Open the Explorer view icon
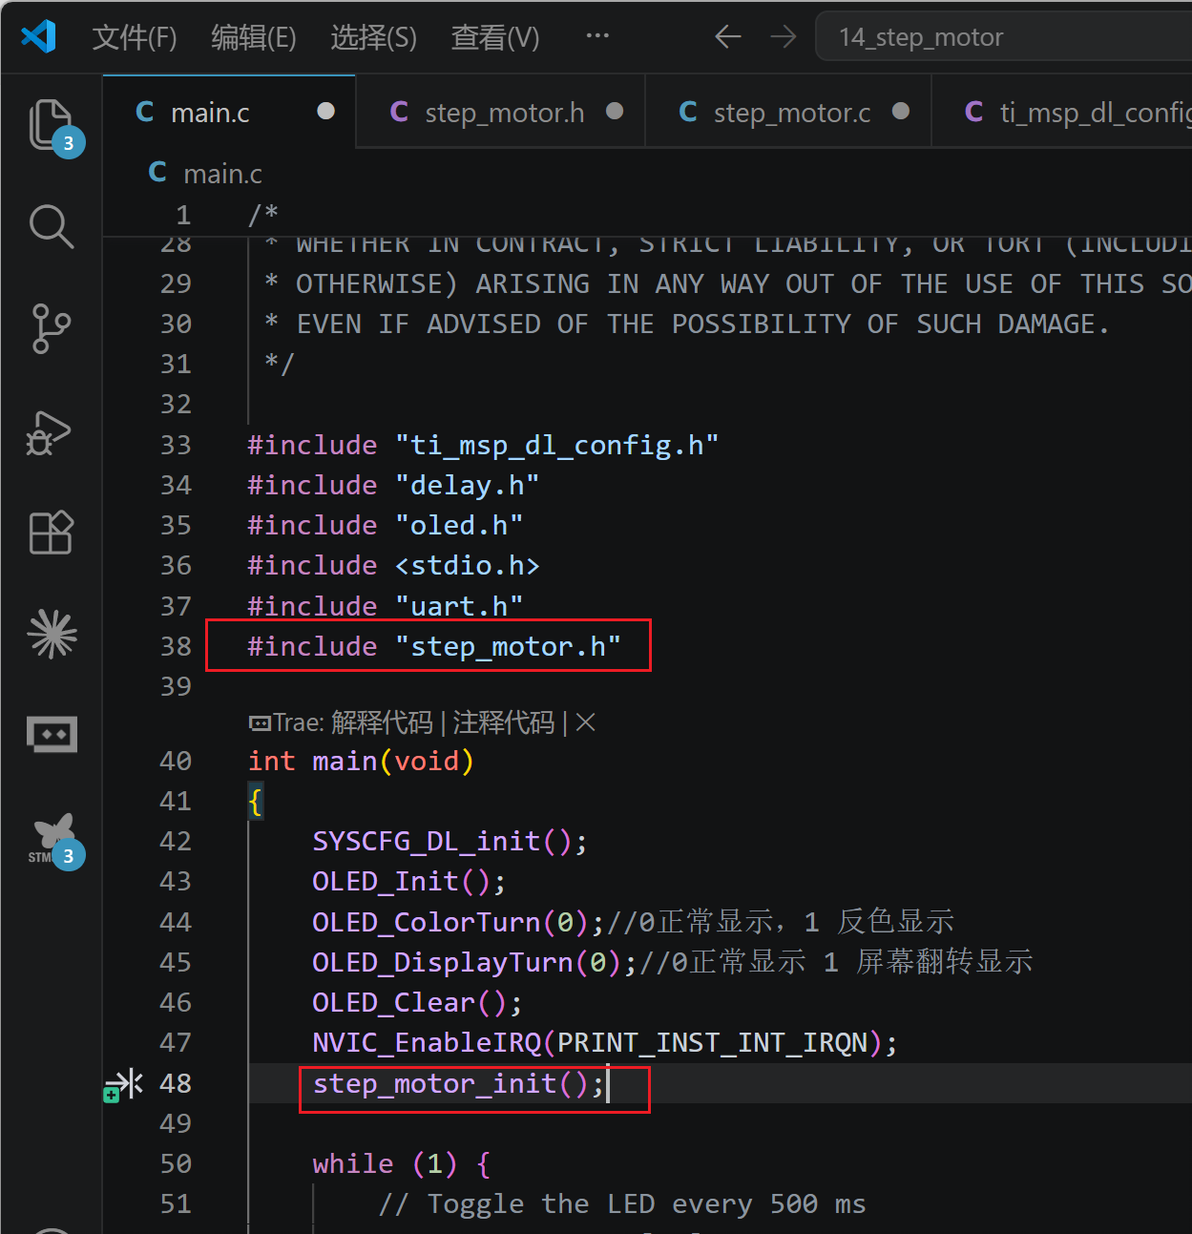The image size is (1192, 1234). [51, 125]
